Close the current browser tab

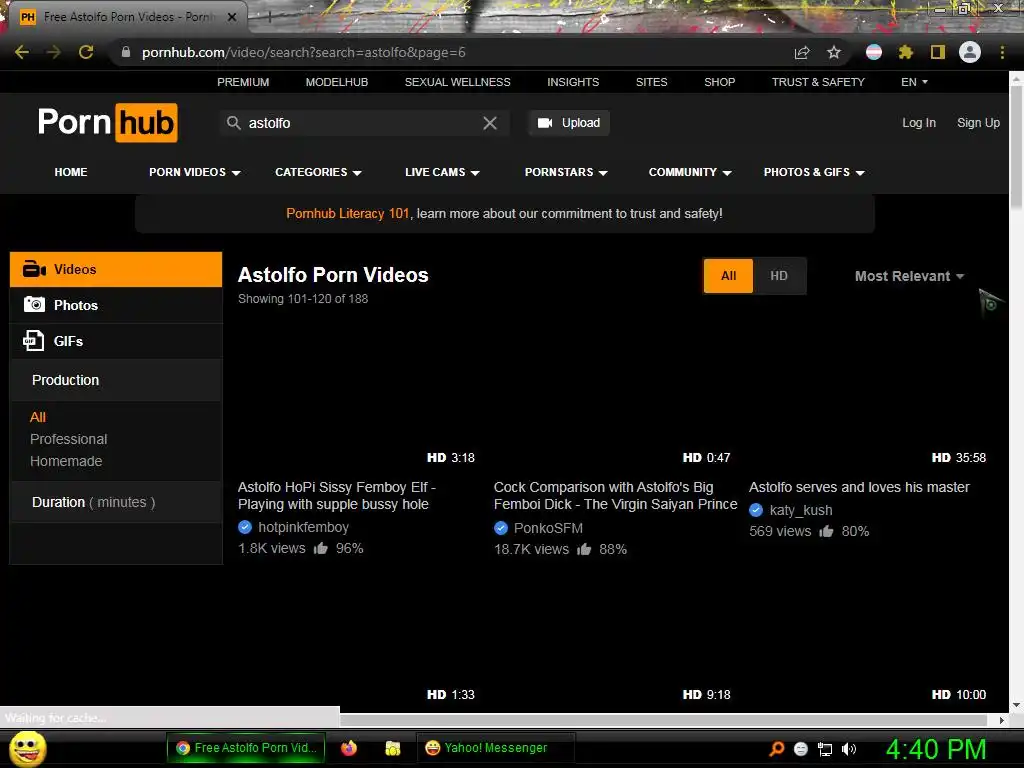pos(232,17)
